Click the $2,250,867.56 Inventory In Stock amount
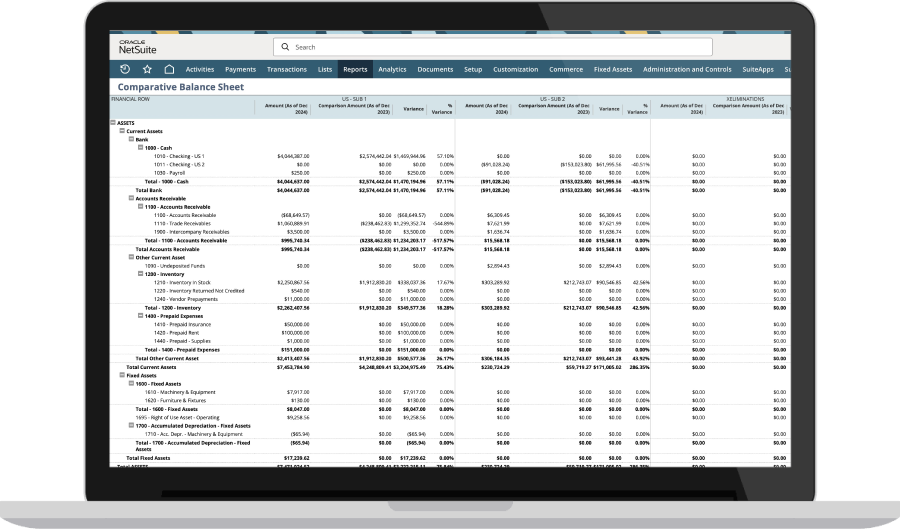Viewport: 900px width, 529px height. click(x=293, y=282)
